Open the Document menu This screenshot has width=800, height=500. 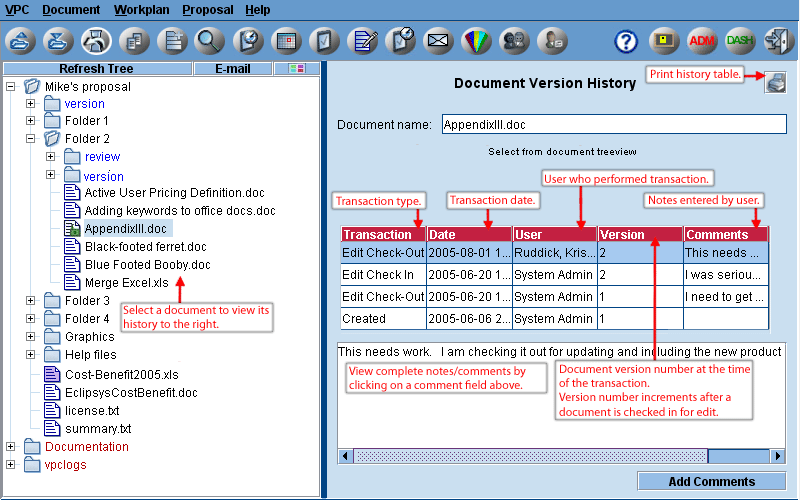pos(71,10)
